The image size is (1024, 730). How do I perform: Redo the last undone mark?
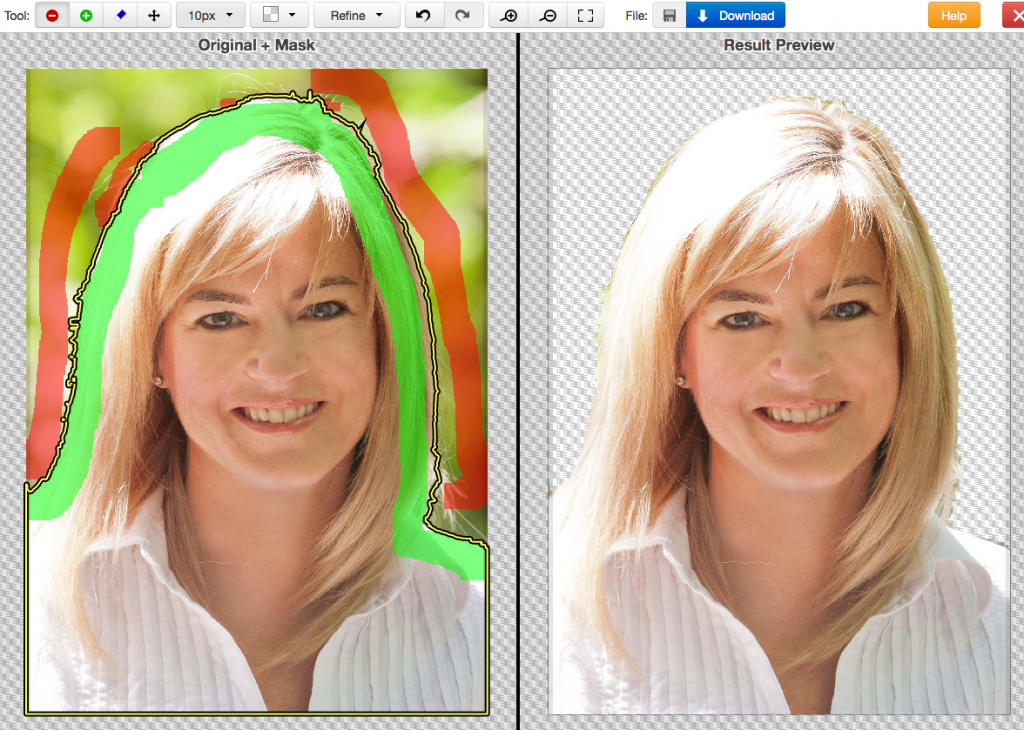click(x=463, y=15)
